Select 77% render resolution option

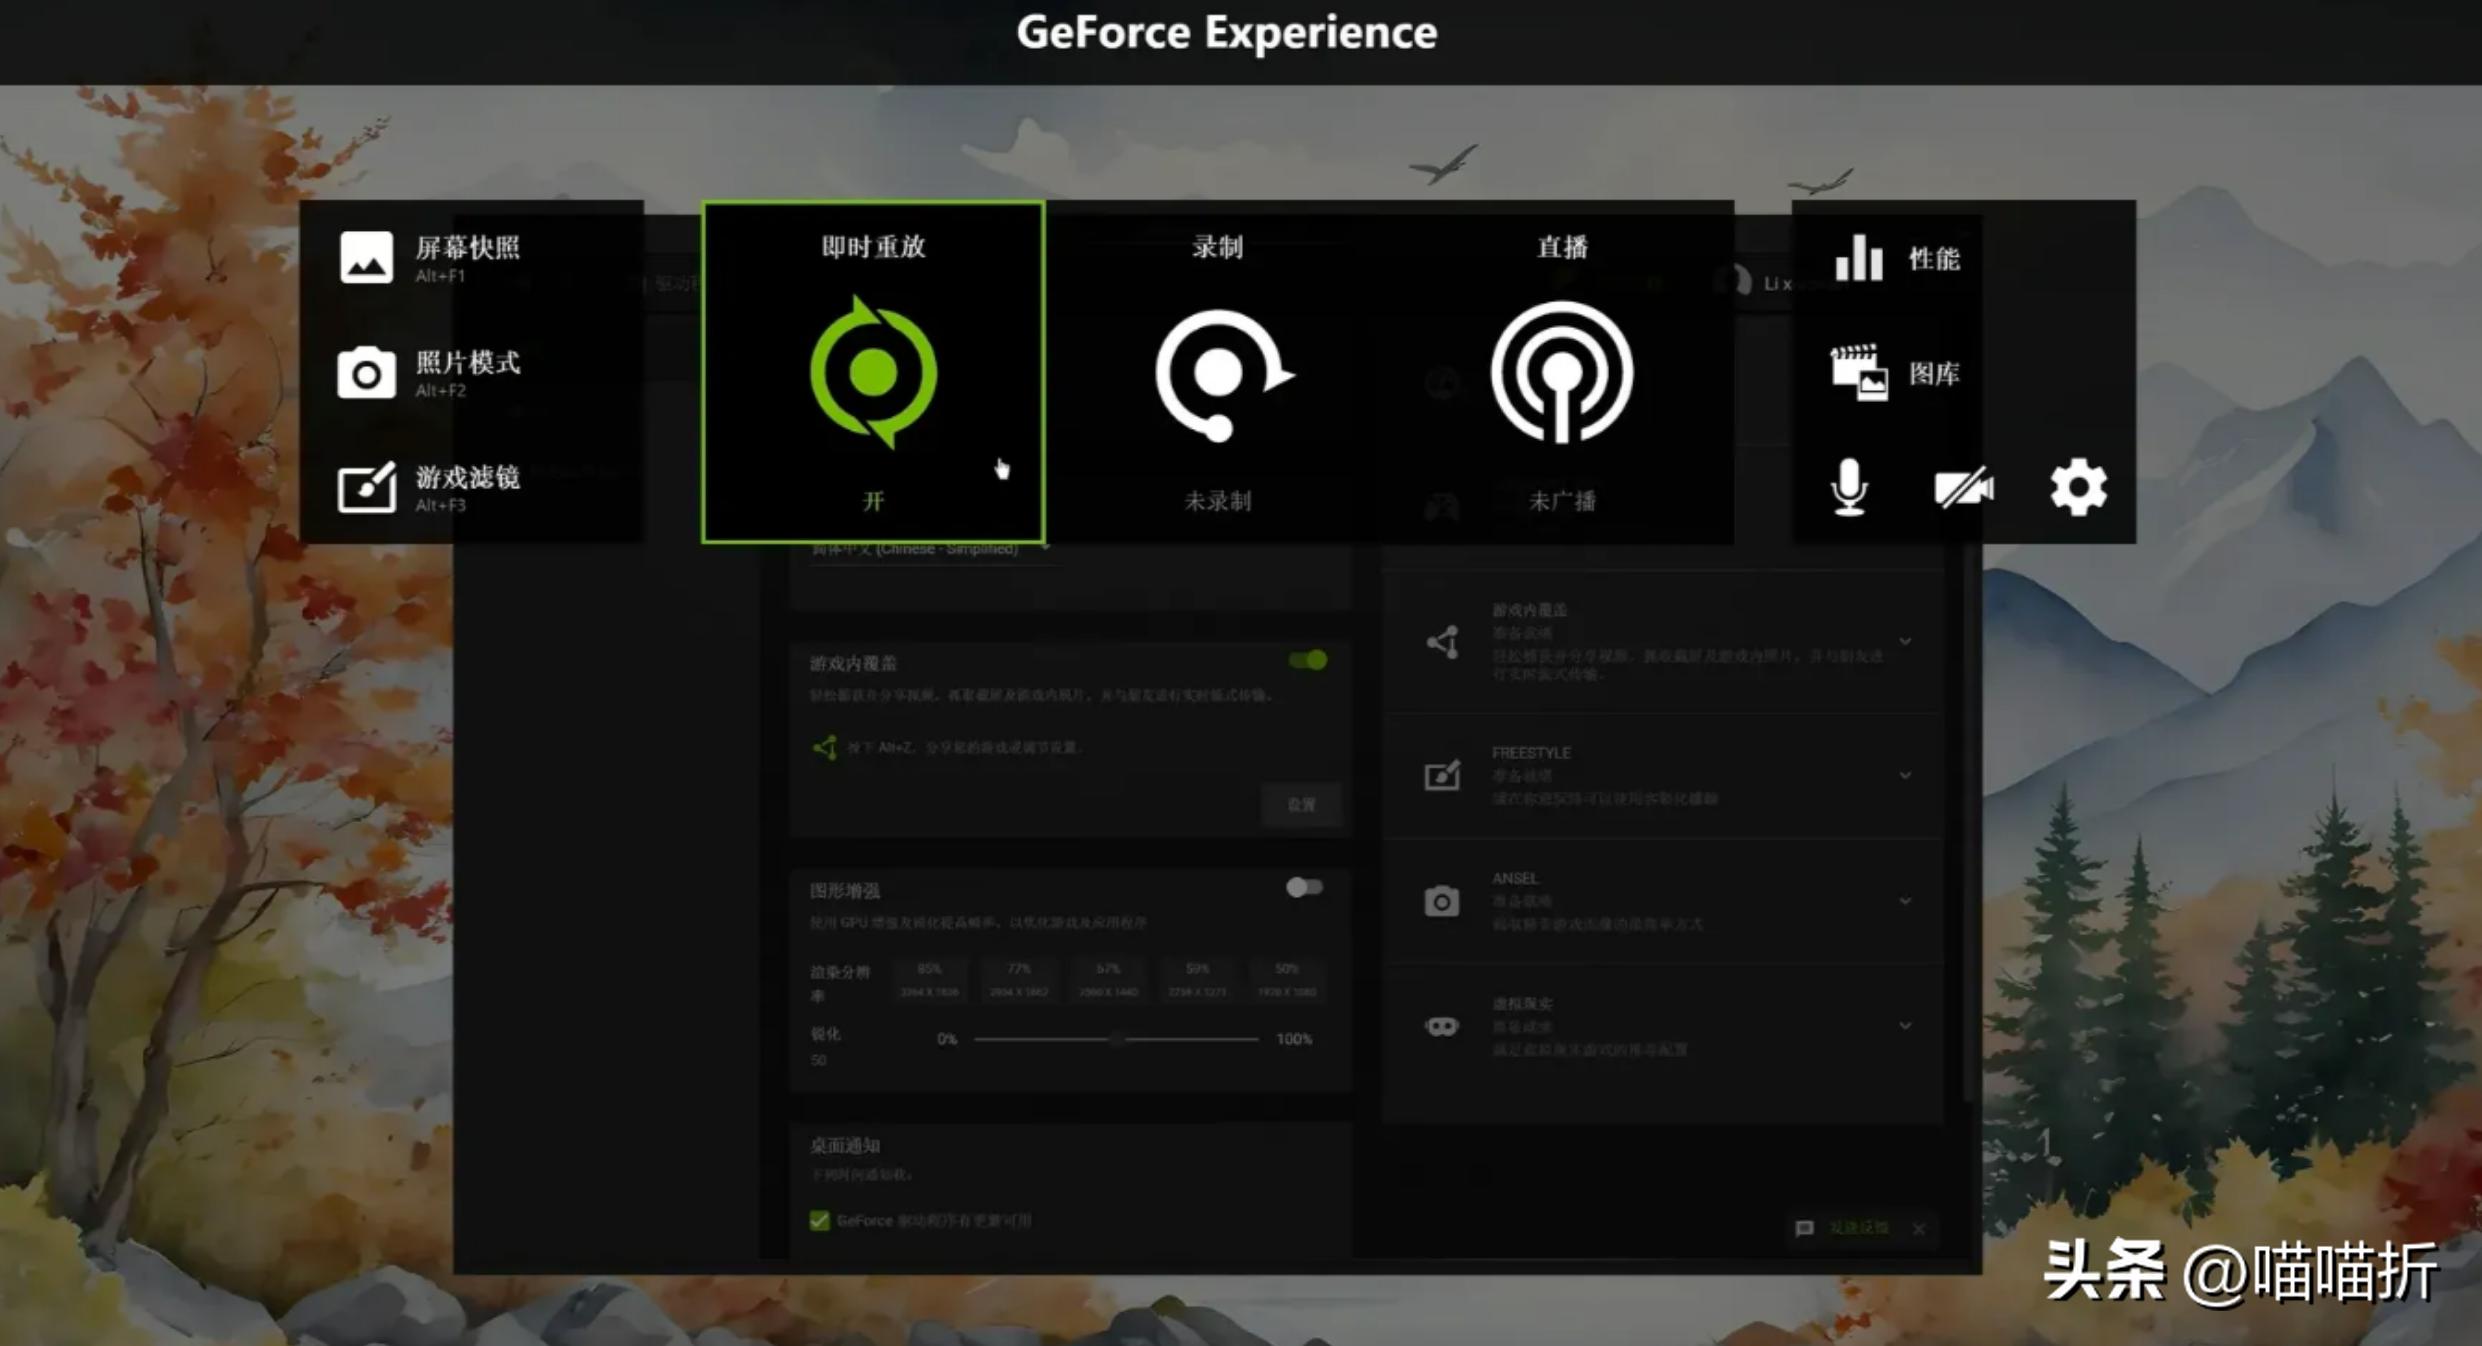pyautogui.click(x=1018, y=979)
